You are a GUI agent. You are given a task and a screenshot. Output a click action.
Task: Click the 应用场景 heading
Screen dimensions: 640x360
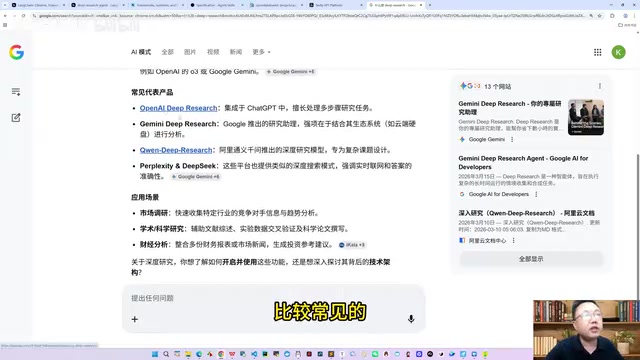click(145, 198)
